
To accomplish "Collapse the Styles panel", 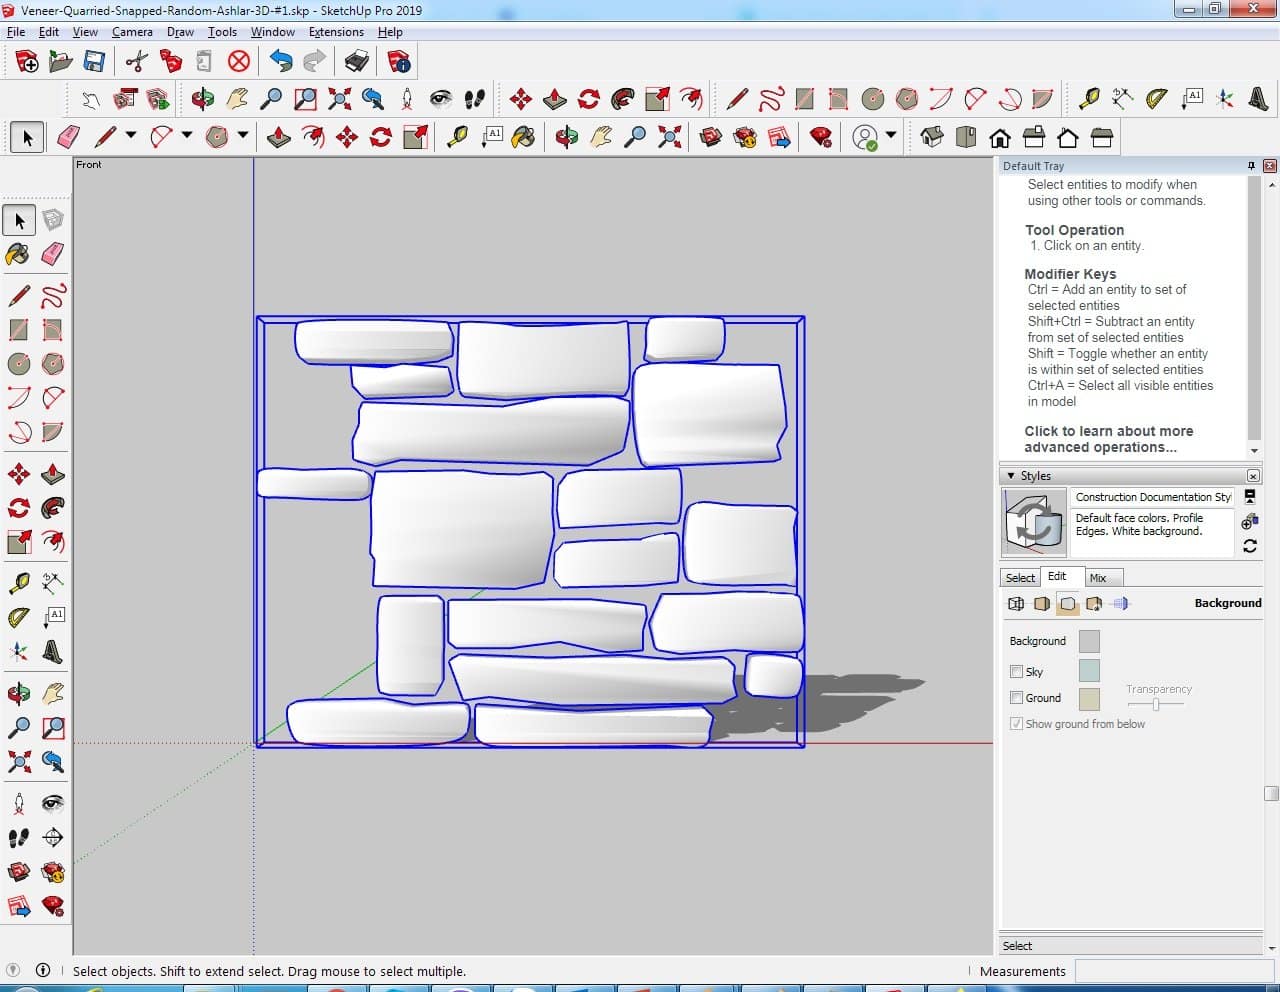I will [x=1011, y=476].
